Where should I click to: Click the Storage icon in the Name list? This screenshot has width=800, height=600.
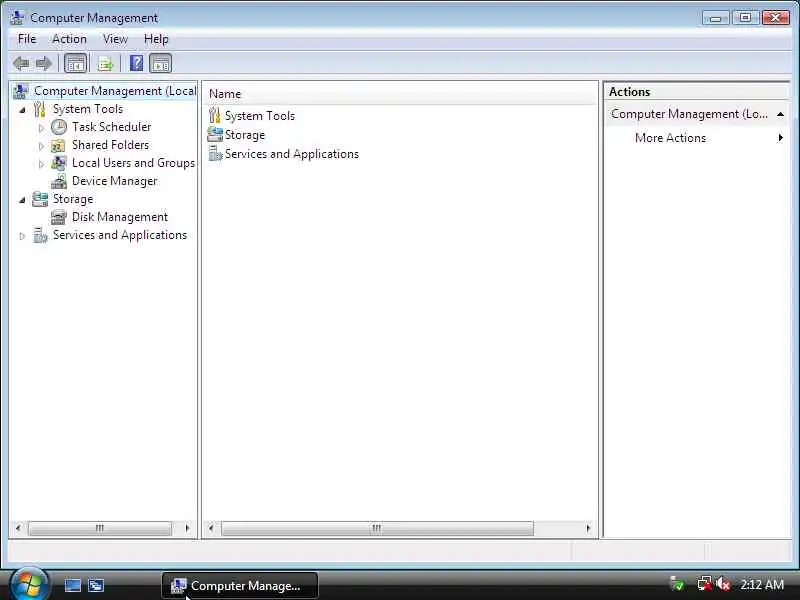click(x=215, y=135)
